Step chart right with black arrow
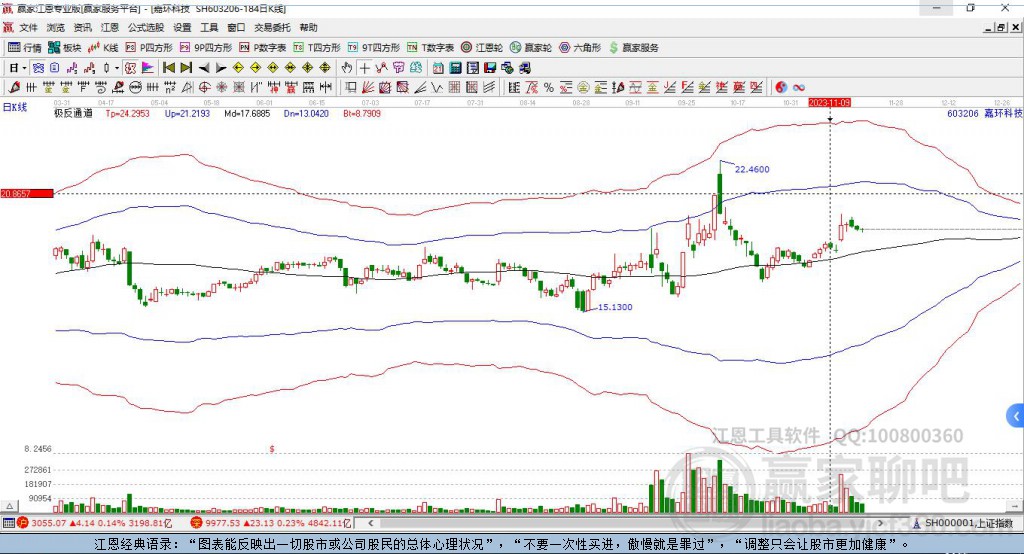Viewport: 1024px width, 554px height. 221,68
